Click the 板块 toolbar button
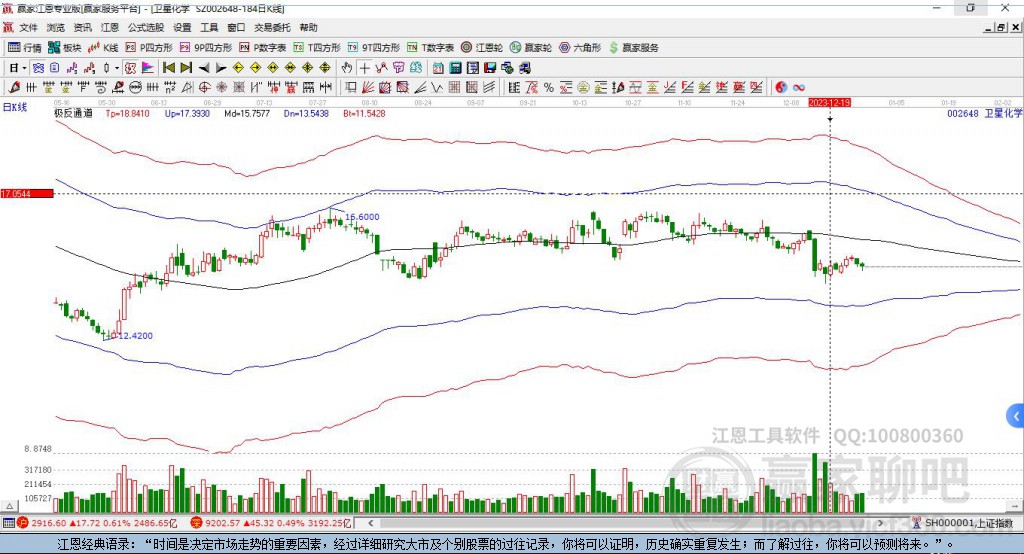Viewport: 1024px width, 554px height. pos(64,48)
